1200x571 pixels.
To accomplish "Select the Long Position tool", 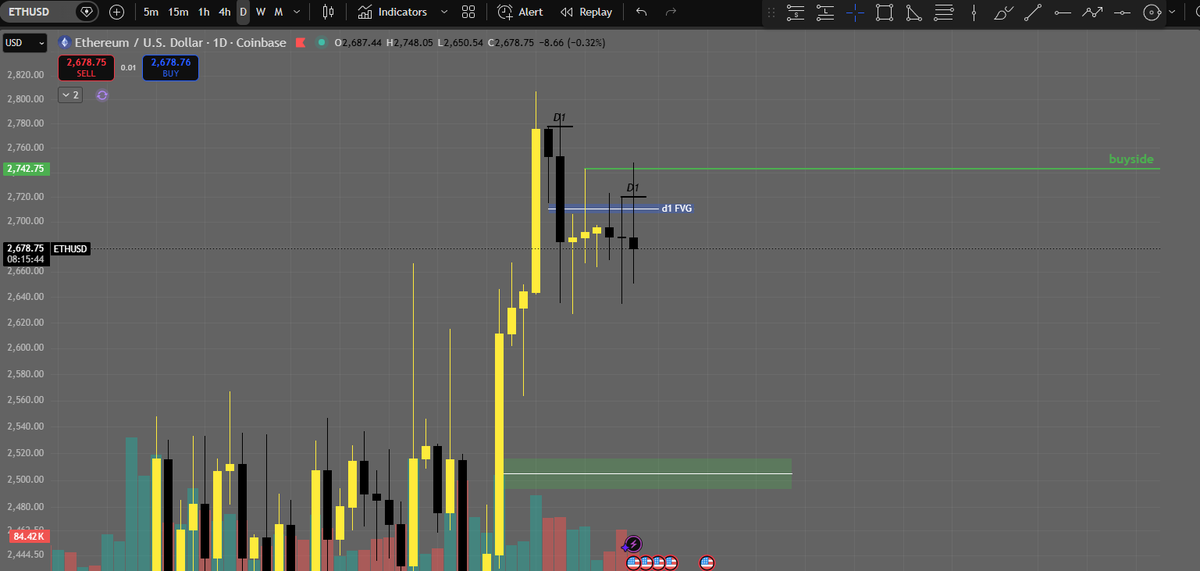I will point(825,13).
